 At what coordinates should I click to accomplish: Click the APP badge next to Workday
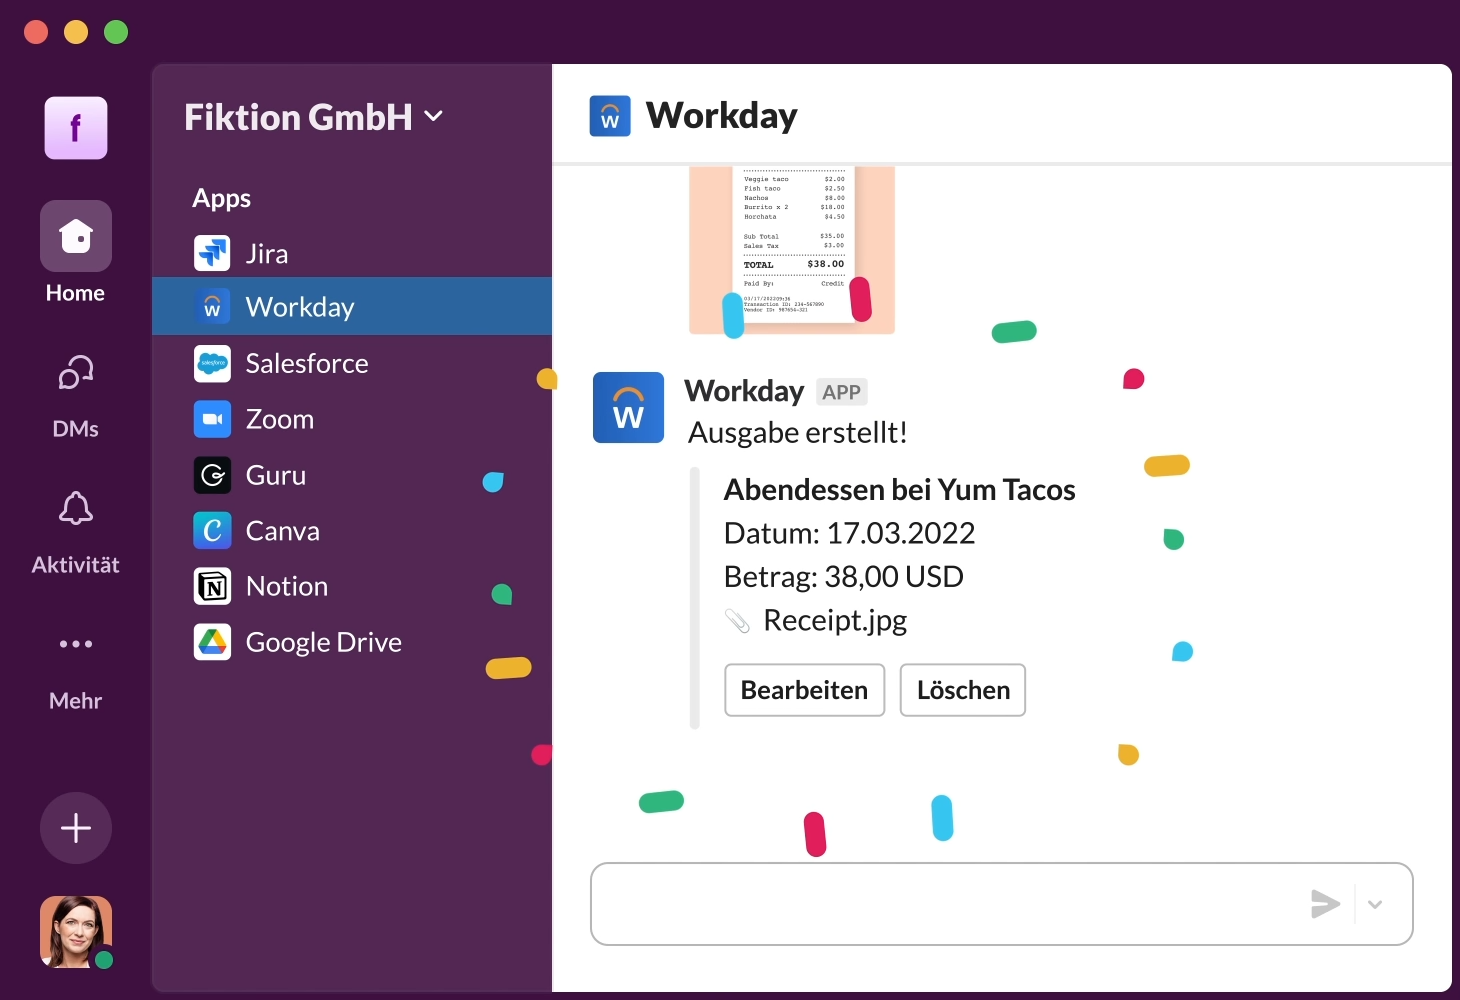(841, 392)
